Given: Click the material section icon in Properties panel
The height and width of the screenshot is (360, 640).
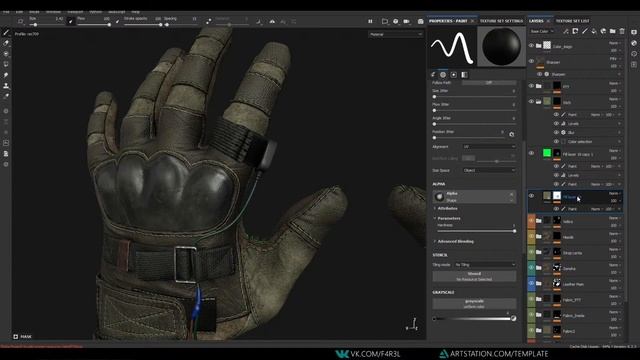Looking at the screenshot, I should click(464, 75).
